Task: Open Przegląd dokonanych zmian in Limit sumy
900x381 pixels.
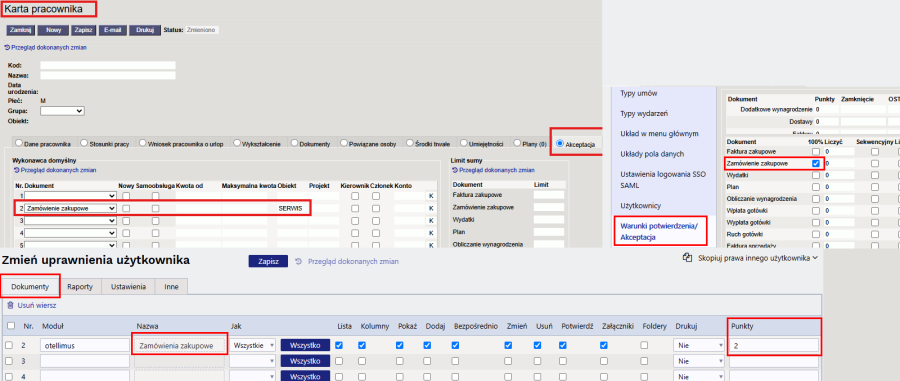Action: click(x=494, y=170)
